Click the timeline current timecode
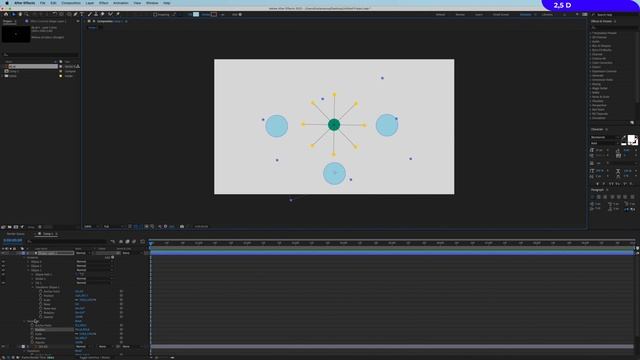Viewport: 640px width, 360px height. 13,240
